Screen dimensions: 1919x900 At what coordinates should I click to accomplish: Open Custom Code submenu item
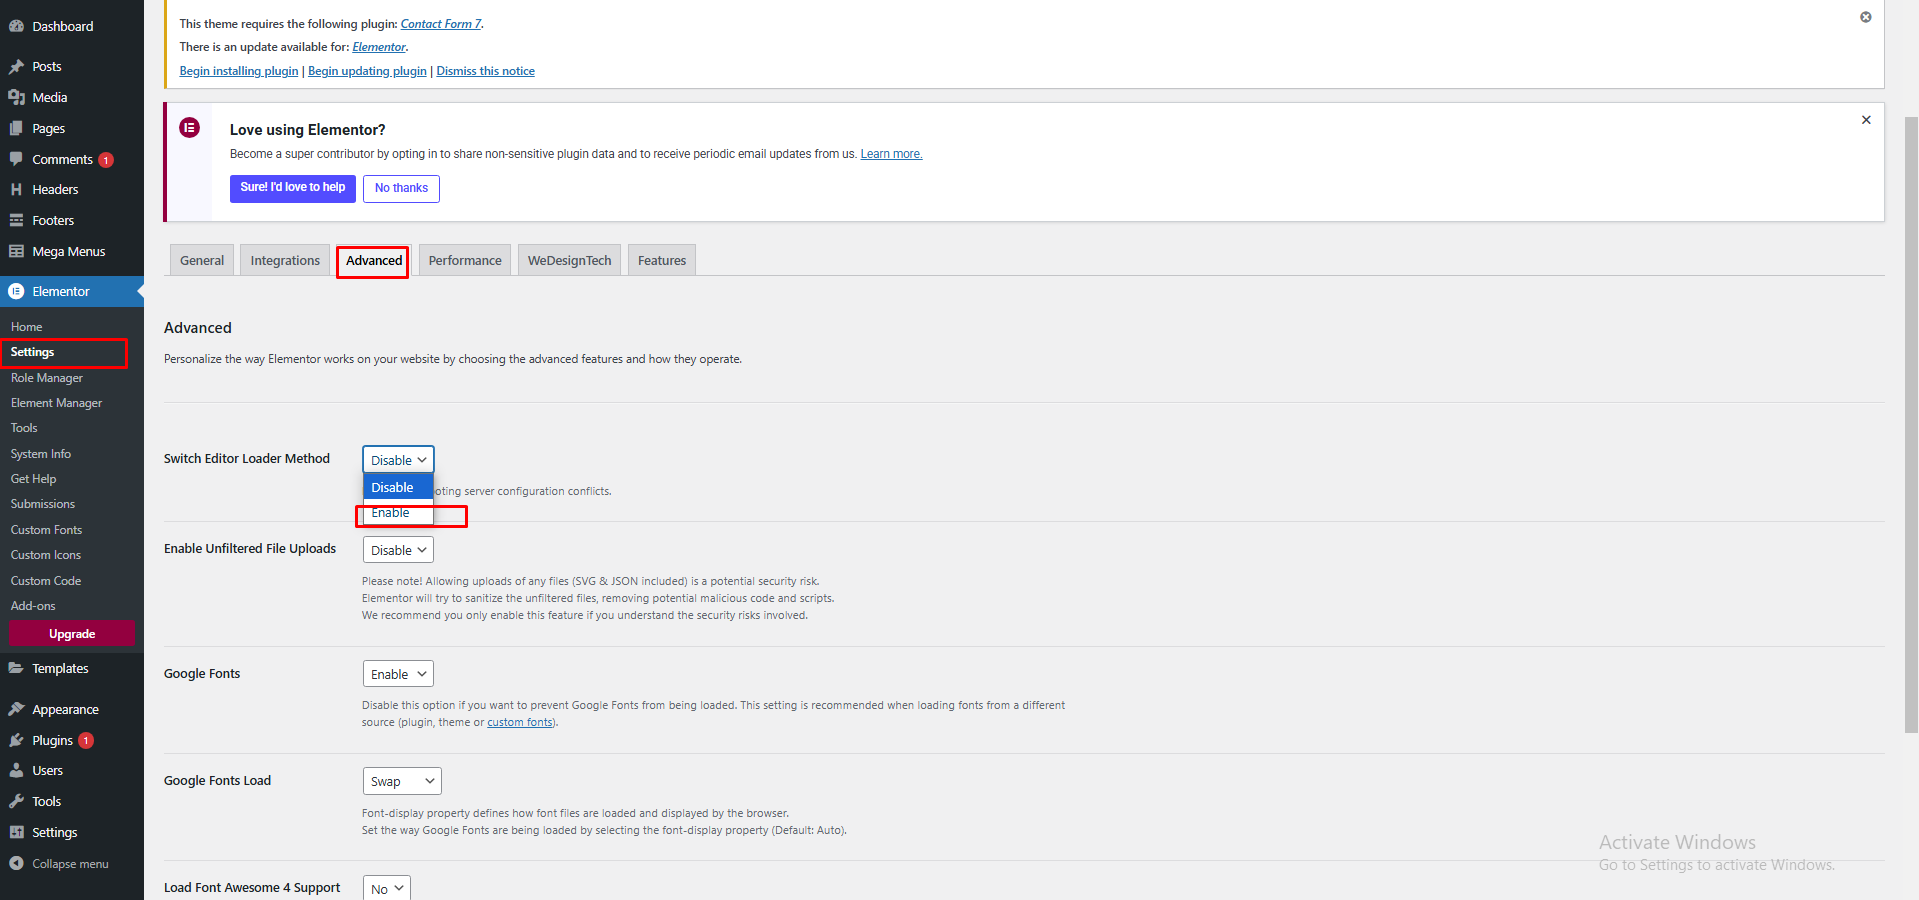(46, 581)
